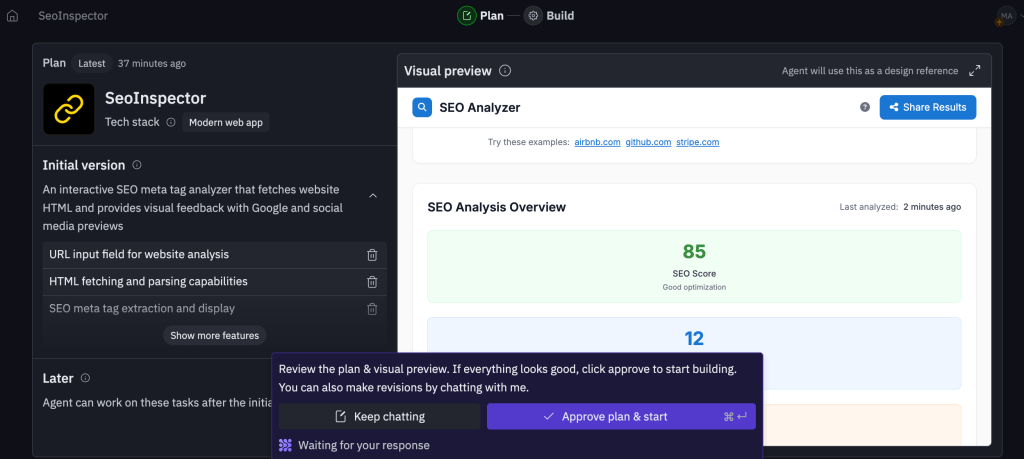Collapse the Initial version description chevron
The width and height of the screenshot is (1024, 459).
[373, 196]
